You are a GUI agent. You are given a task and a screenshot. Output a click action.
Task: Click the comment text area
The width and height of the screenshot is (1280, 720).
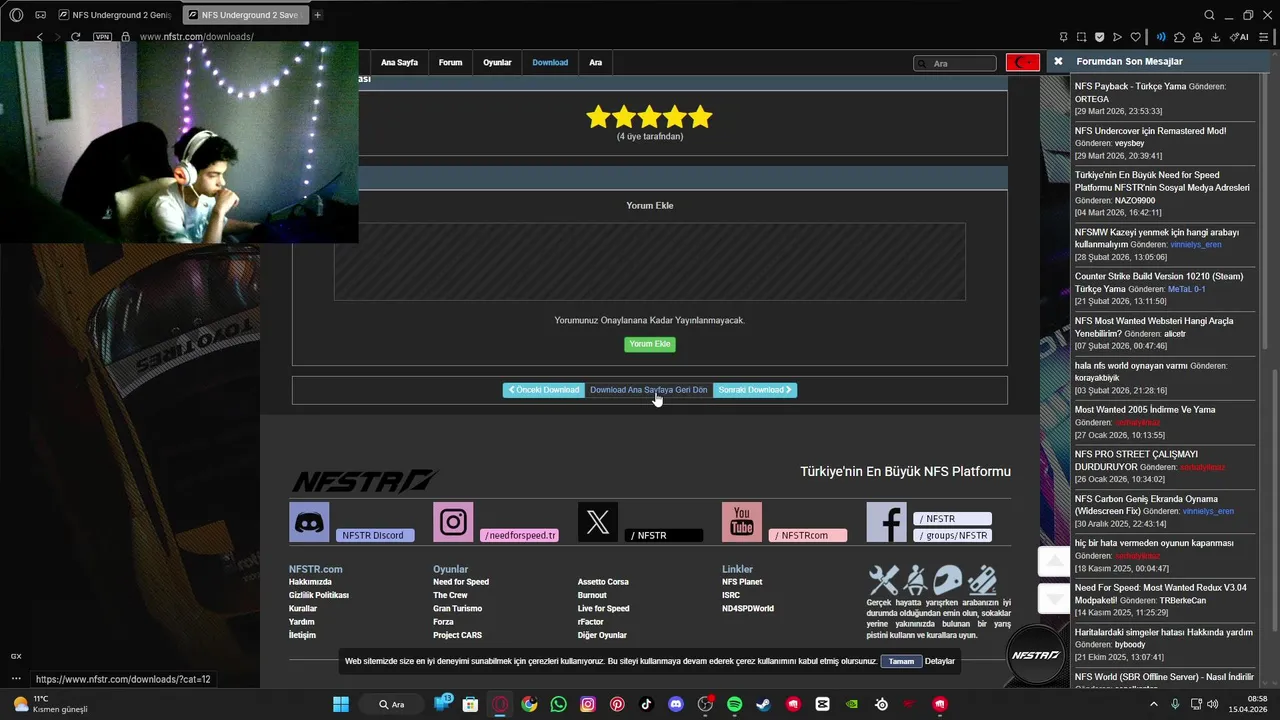tap(650, 261)
